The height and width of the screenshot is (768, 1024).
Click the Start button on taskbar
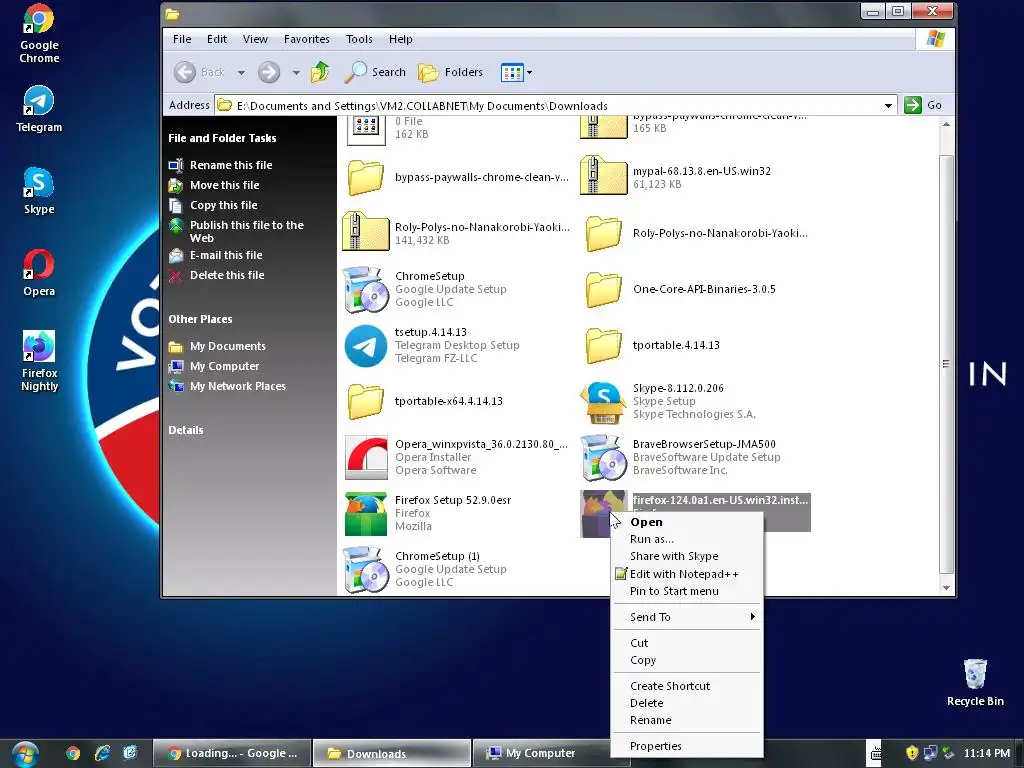tap(25, 754)
